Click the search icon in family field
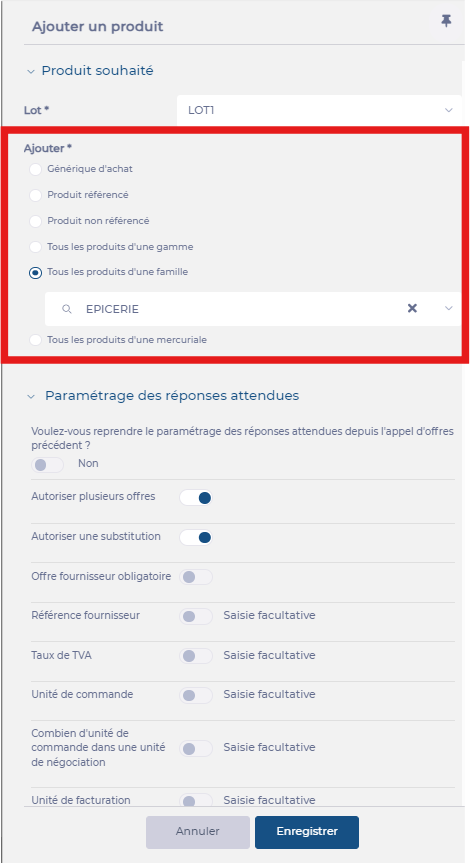Viewport: 470px width, 863px height. [x=67, y=309]
